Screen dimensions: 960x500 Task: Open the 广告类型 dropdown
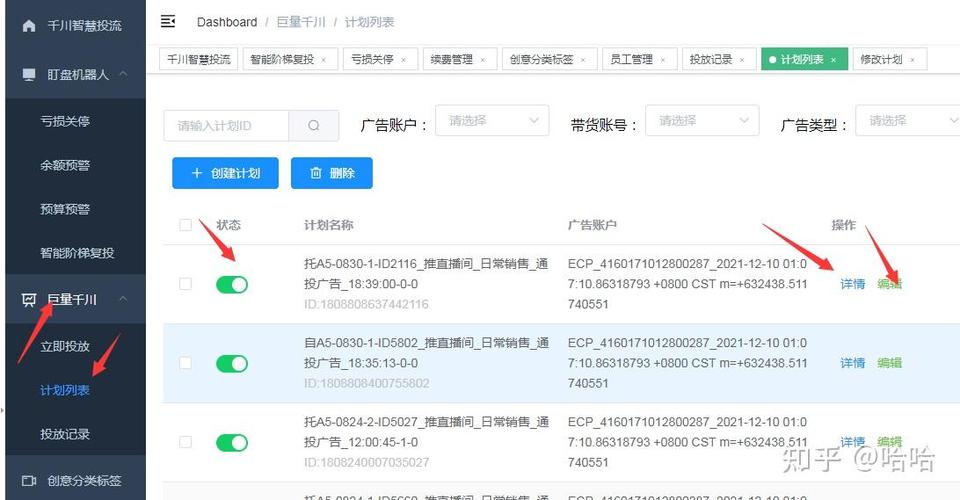(907, 121)
